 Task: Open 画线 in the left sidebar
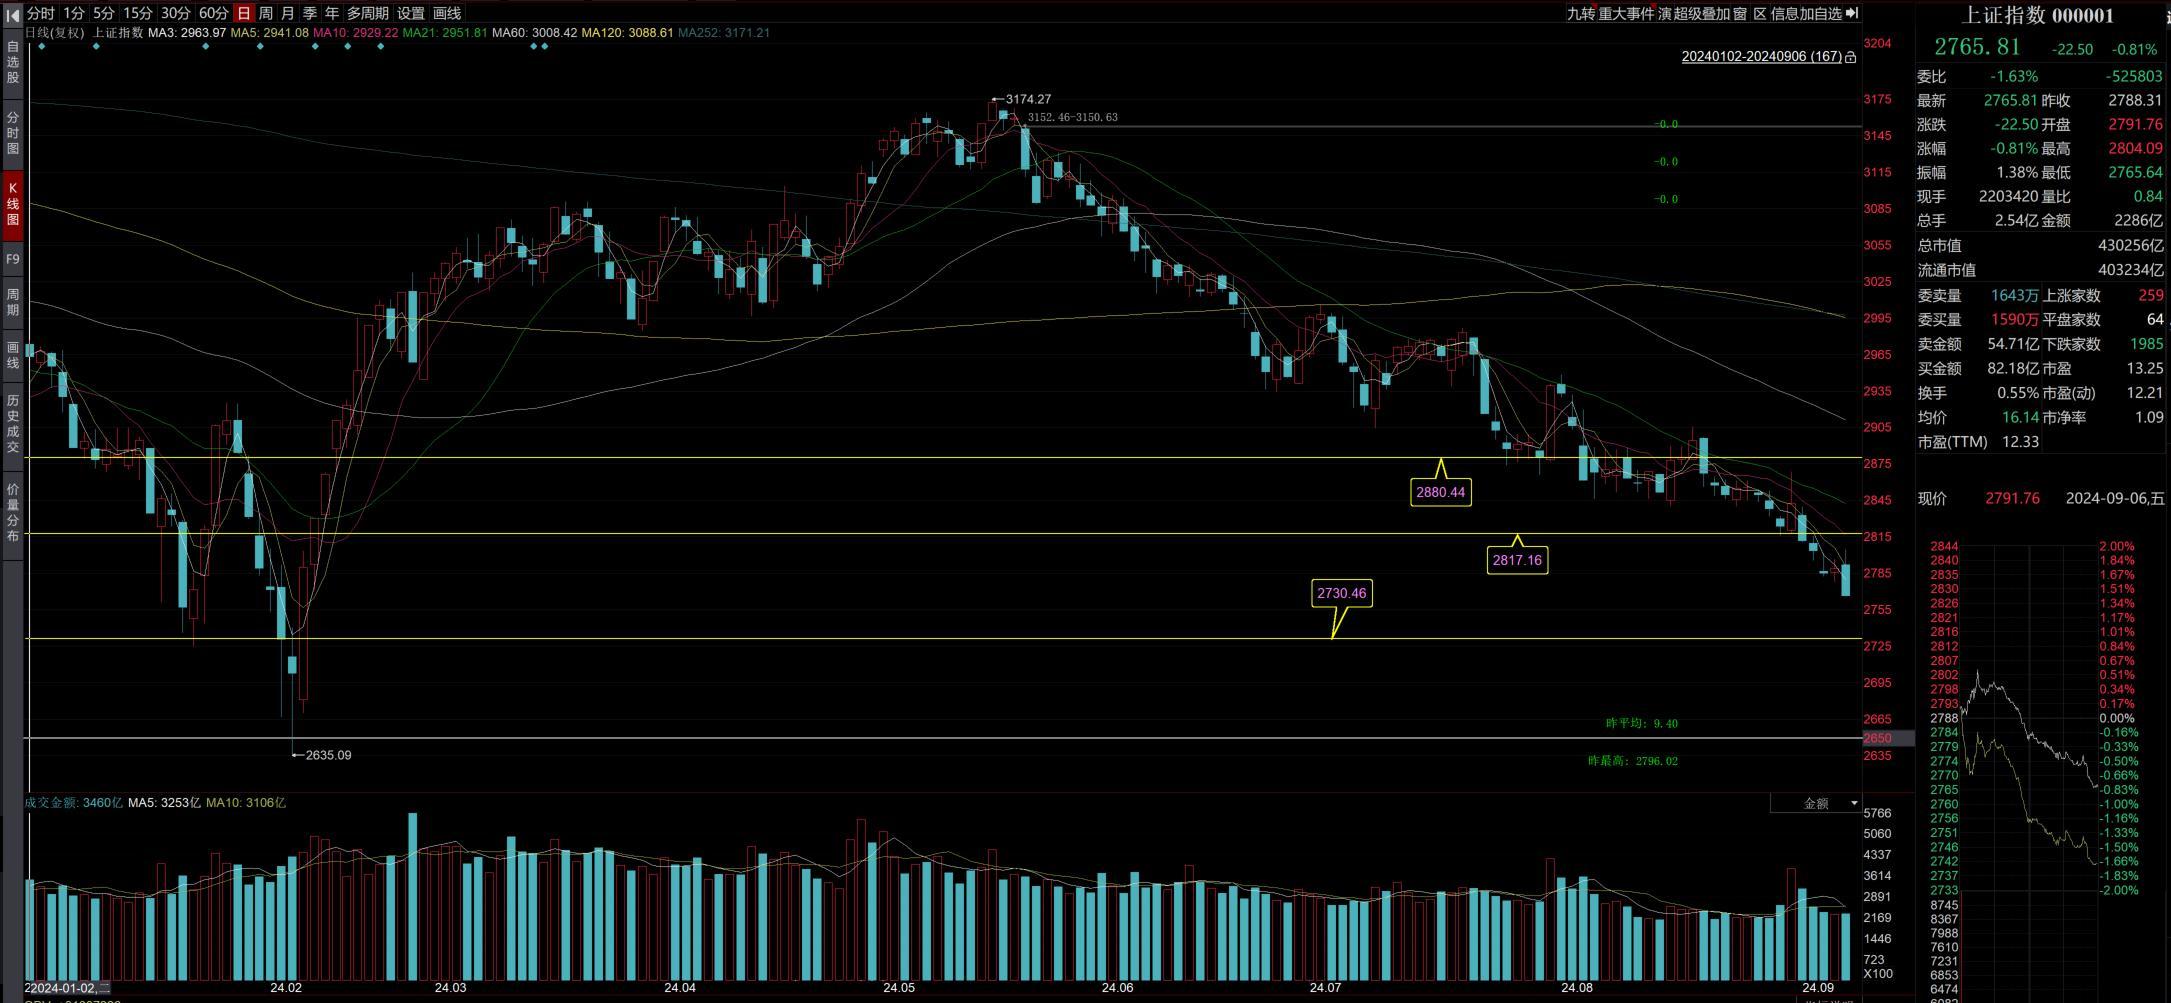[13, 355]
